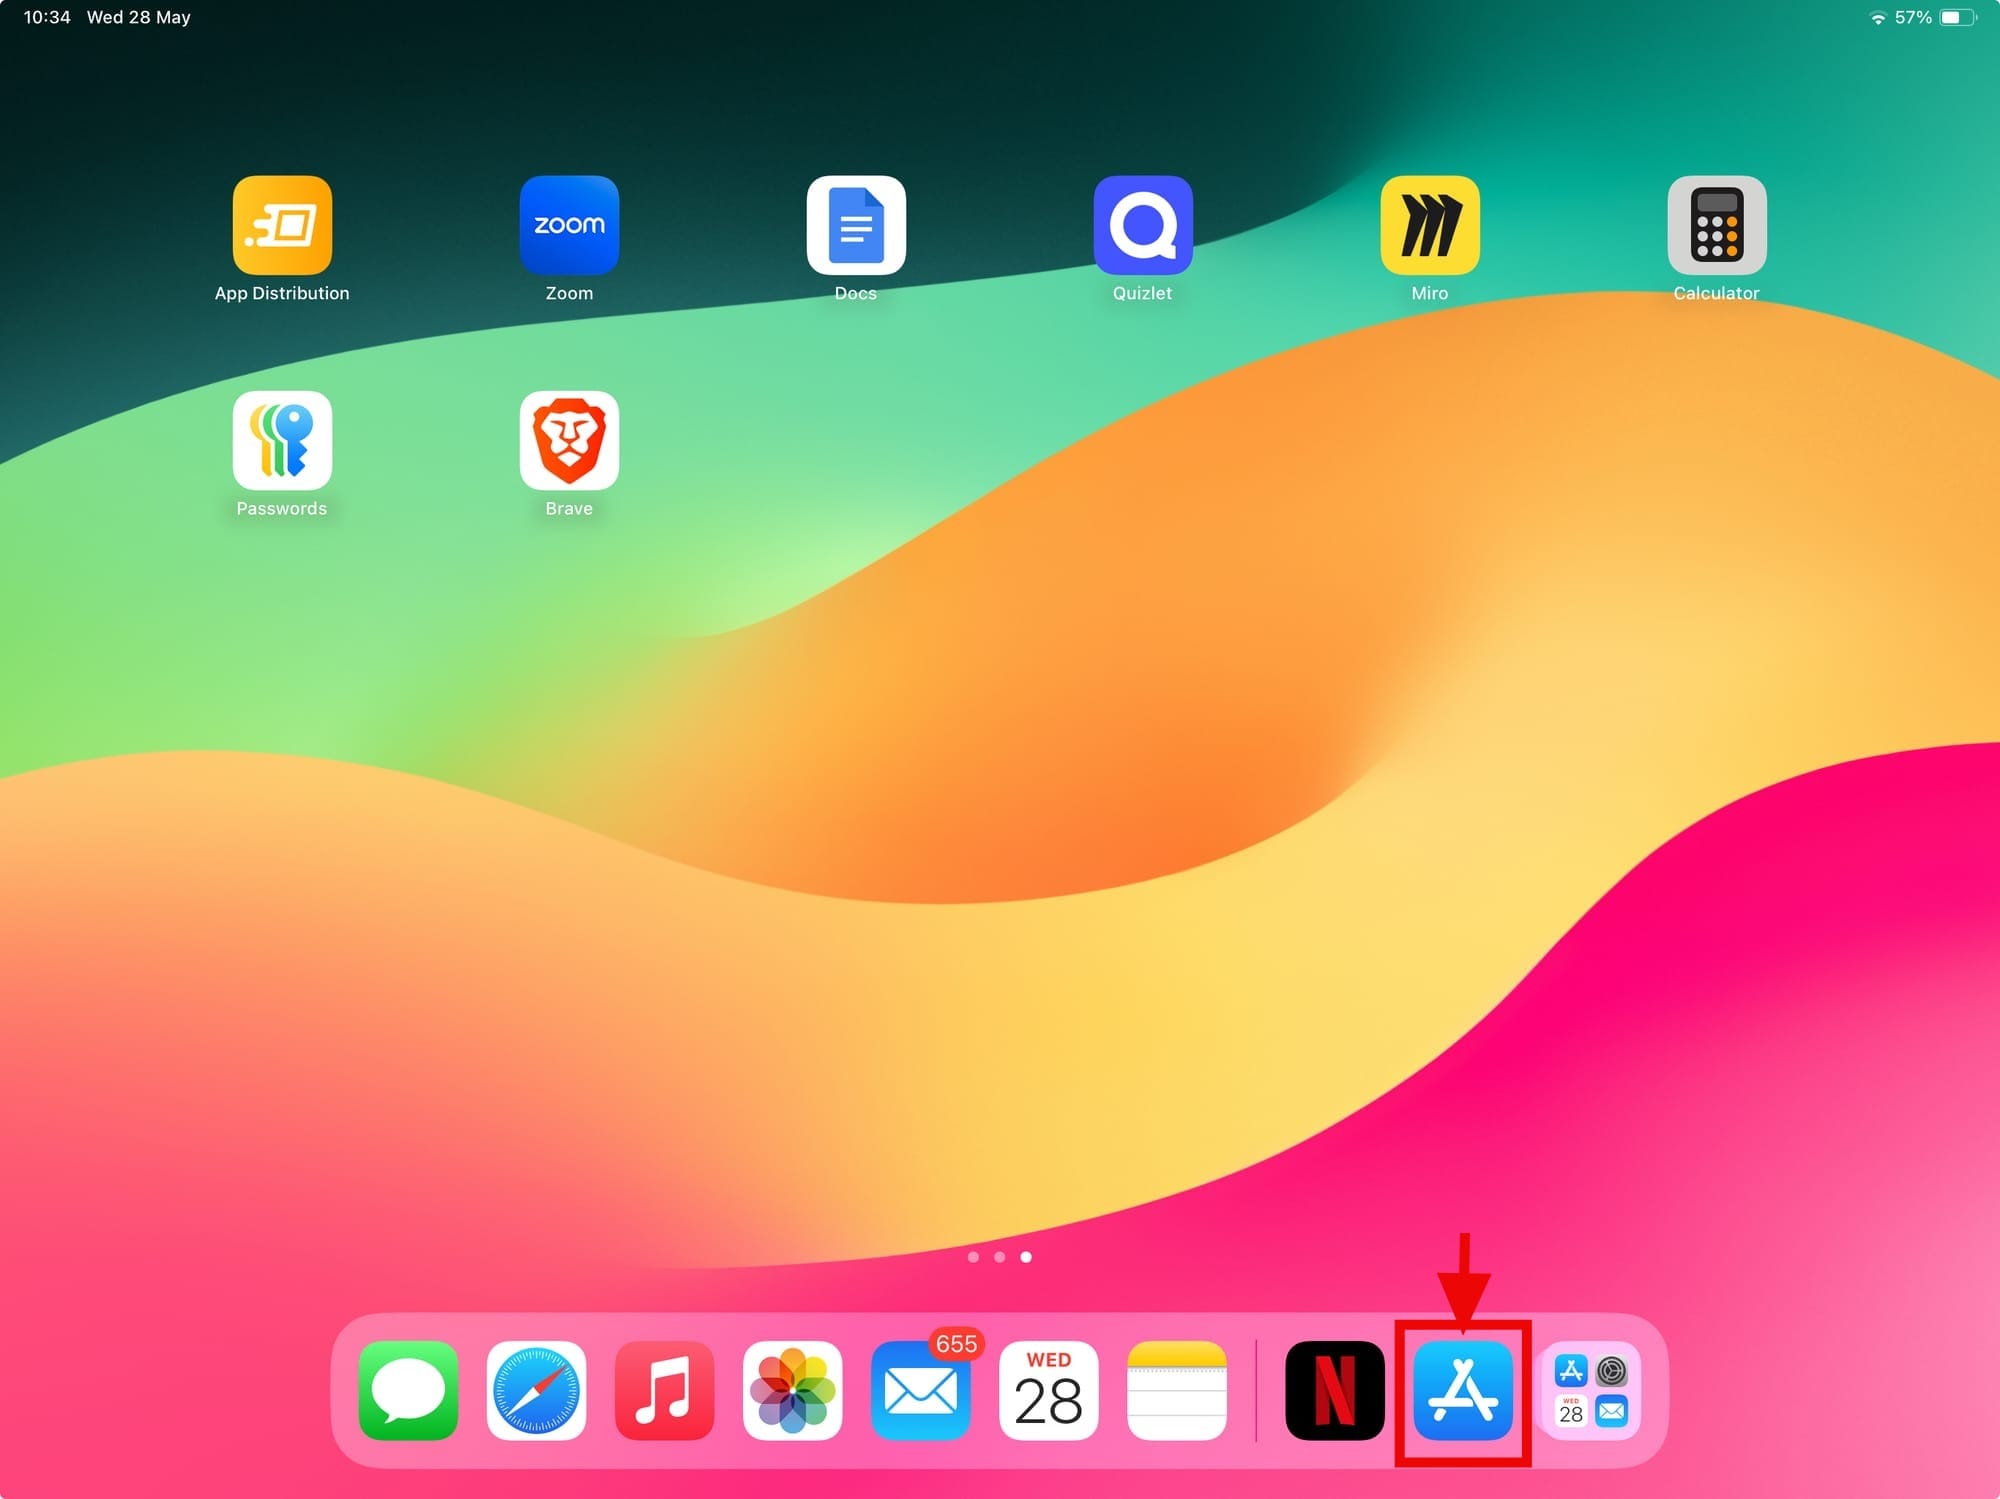
Task: Open the App Library folder in dock
Action: pos(1590,1391)
